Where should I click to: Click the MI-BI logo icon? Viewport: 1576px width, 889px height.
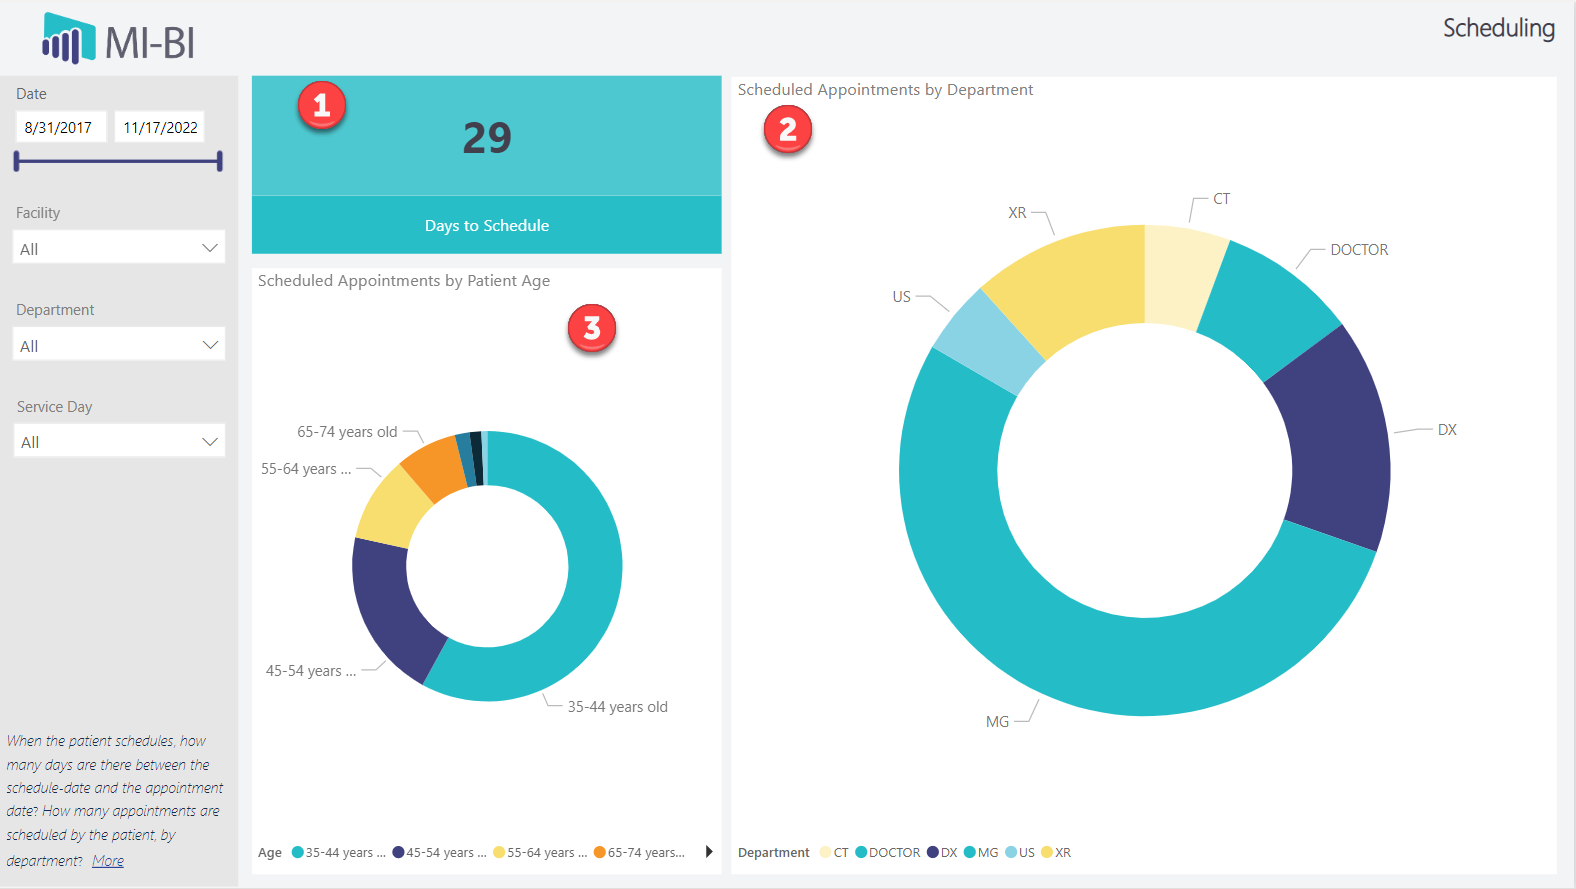(x=68, y=40)
